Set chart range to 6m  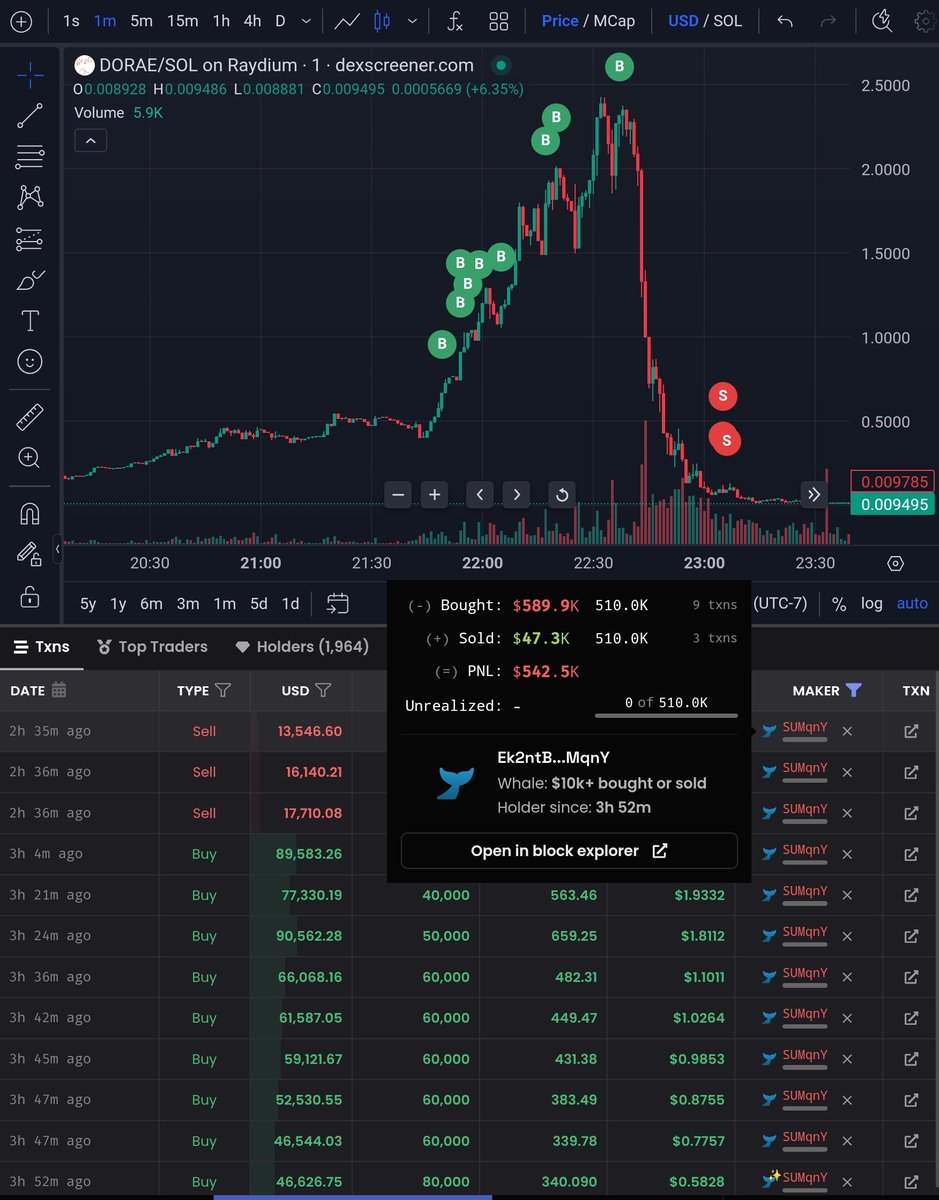coord(151,603)
